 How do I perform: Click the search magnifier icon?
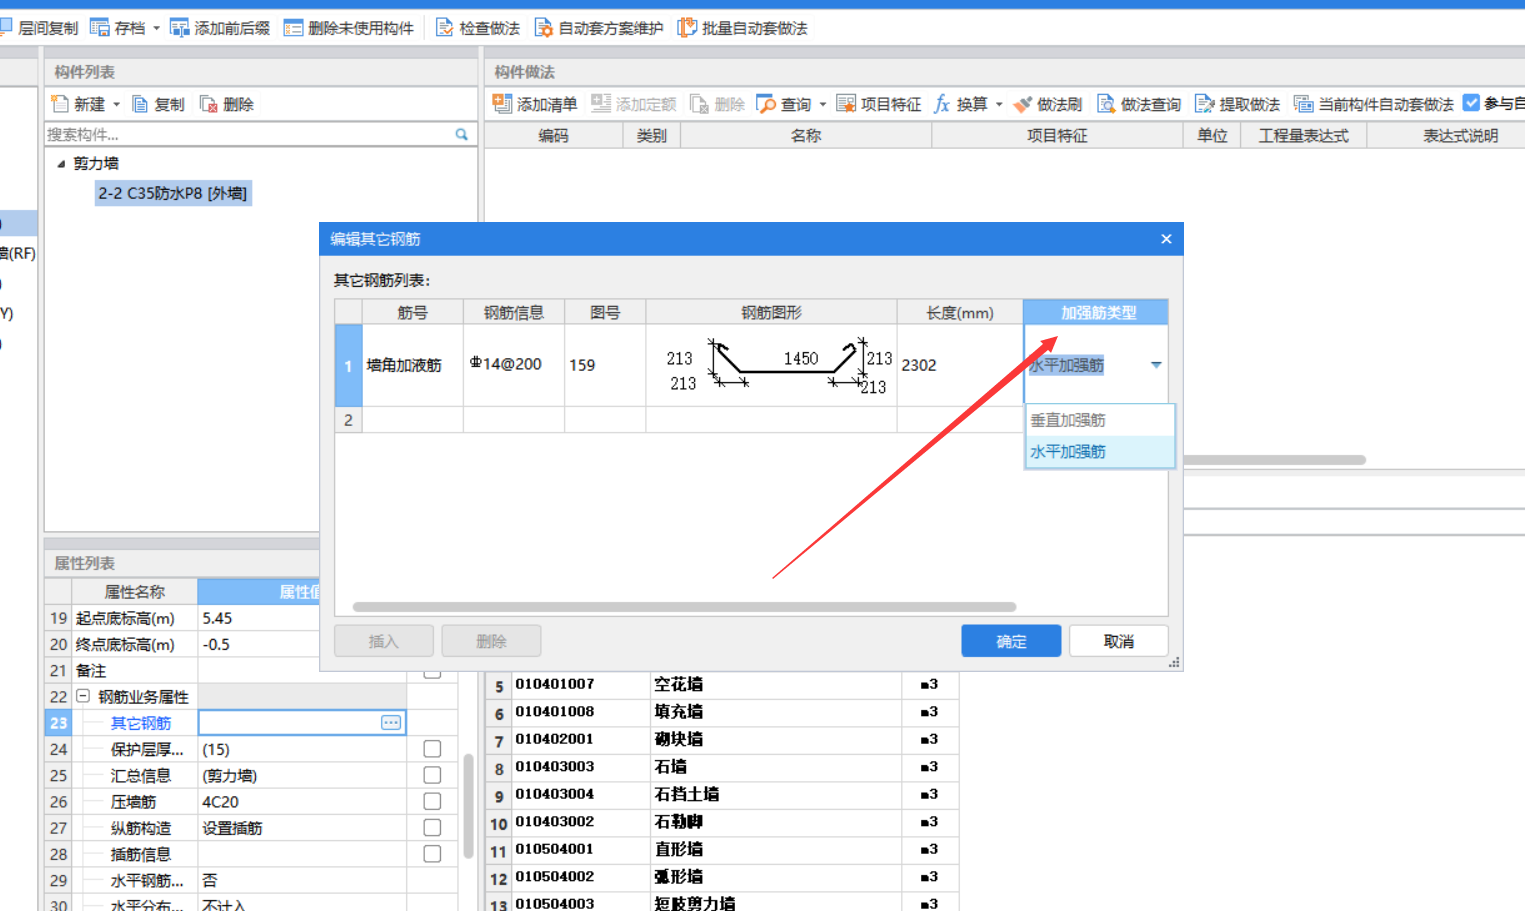click(462, 134)
